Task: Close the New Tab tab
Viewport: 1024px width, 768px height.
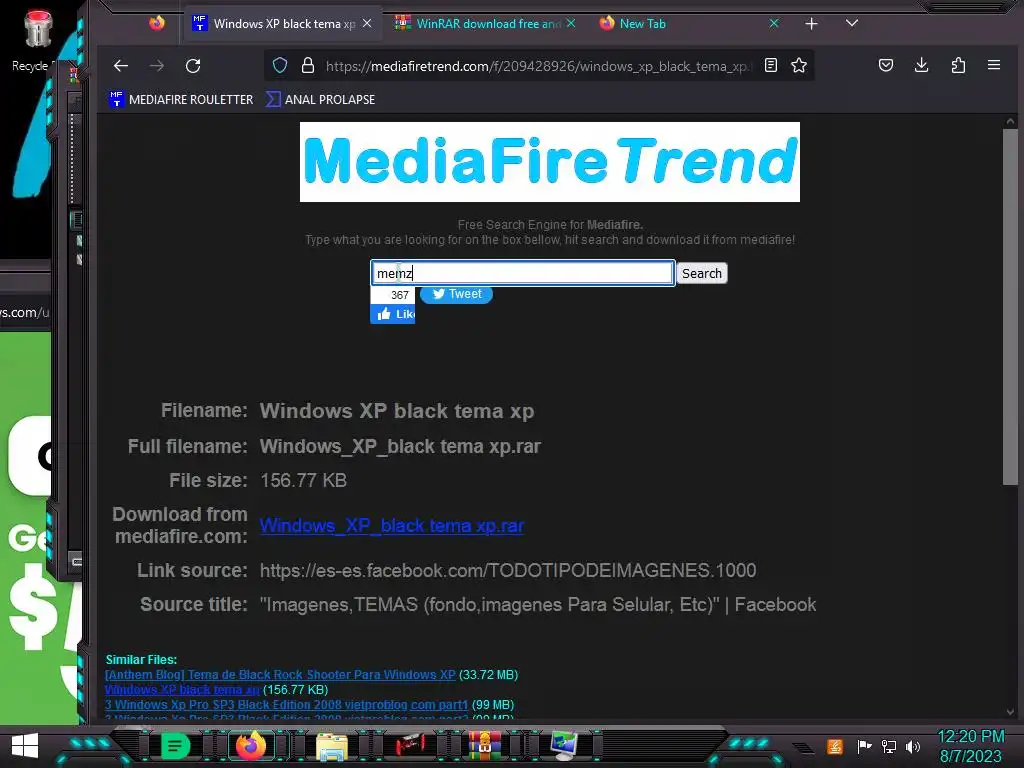Action: coord(774,23)
